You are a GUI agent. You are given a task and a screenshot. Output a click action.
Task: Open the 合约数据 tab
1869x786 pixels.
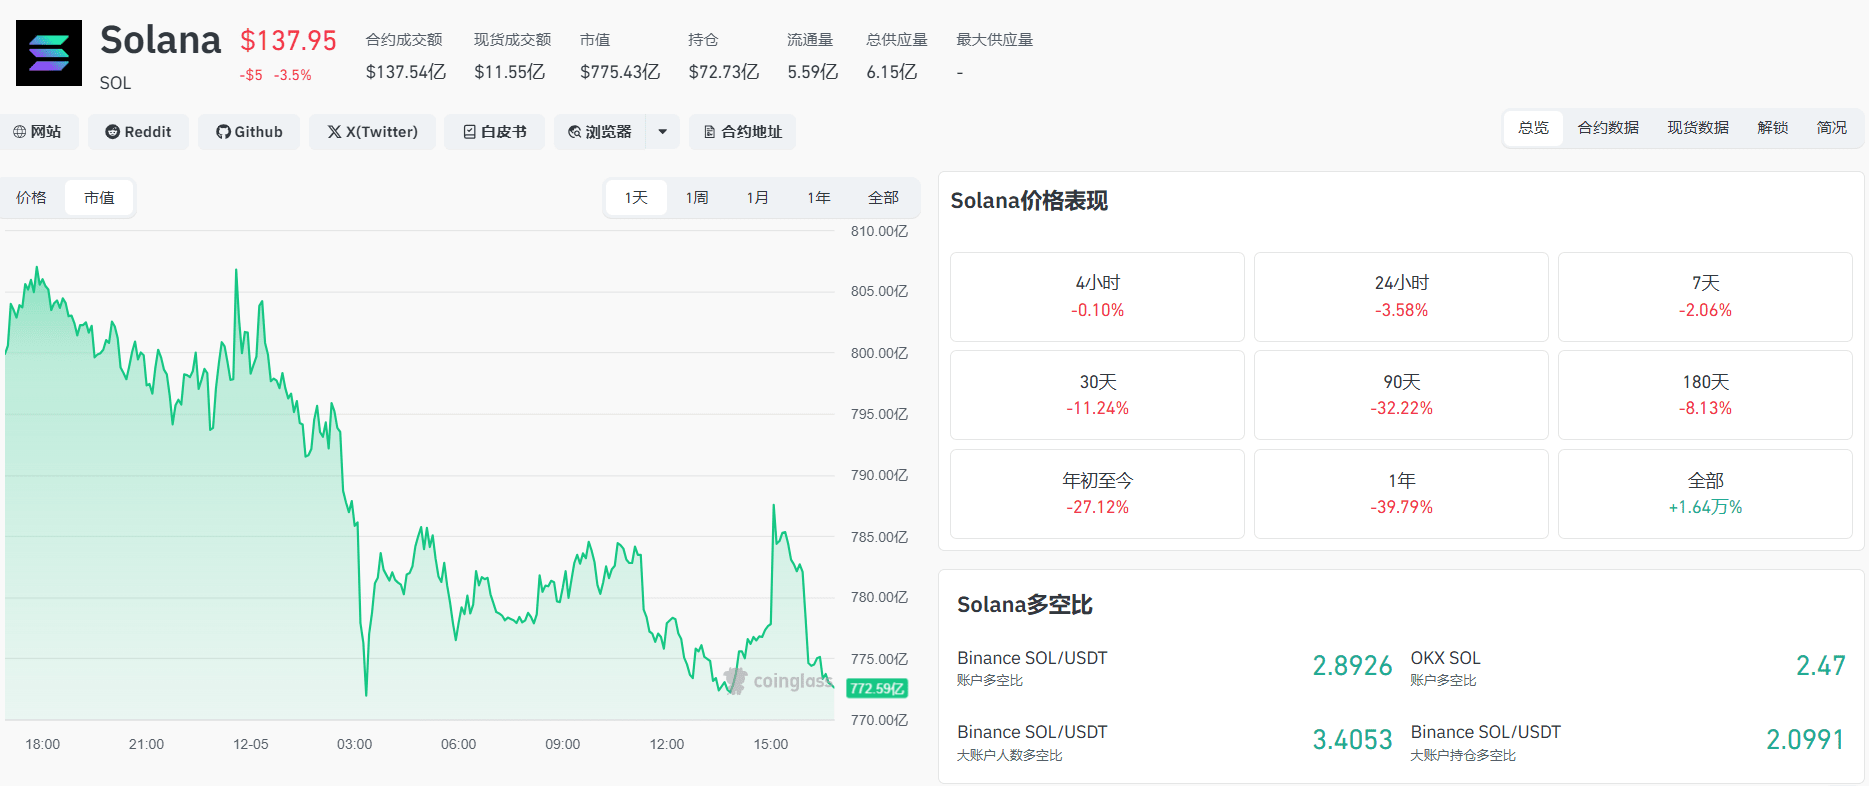(x=1608, y=128)
